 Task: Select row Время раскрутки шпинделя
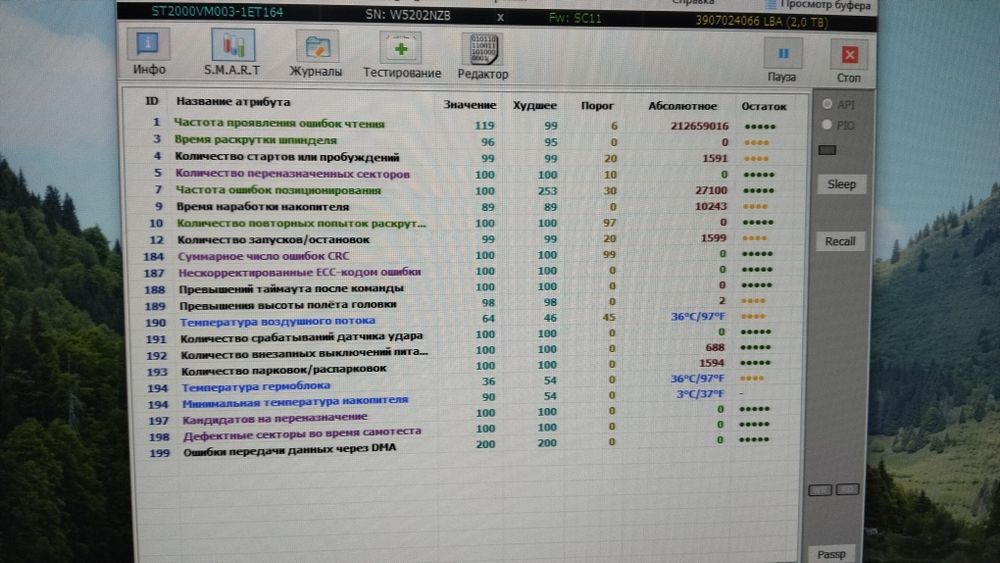(x=464, y=141)
